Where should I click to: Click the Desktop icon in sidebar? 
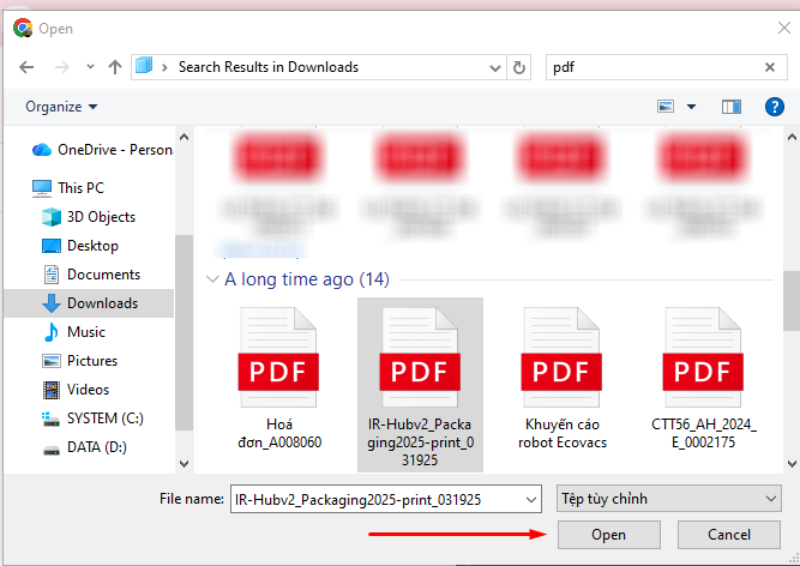(x=51, y=246)
